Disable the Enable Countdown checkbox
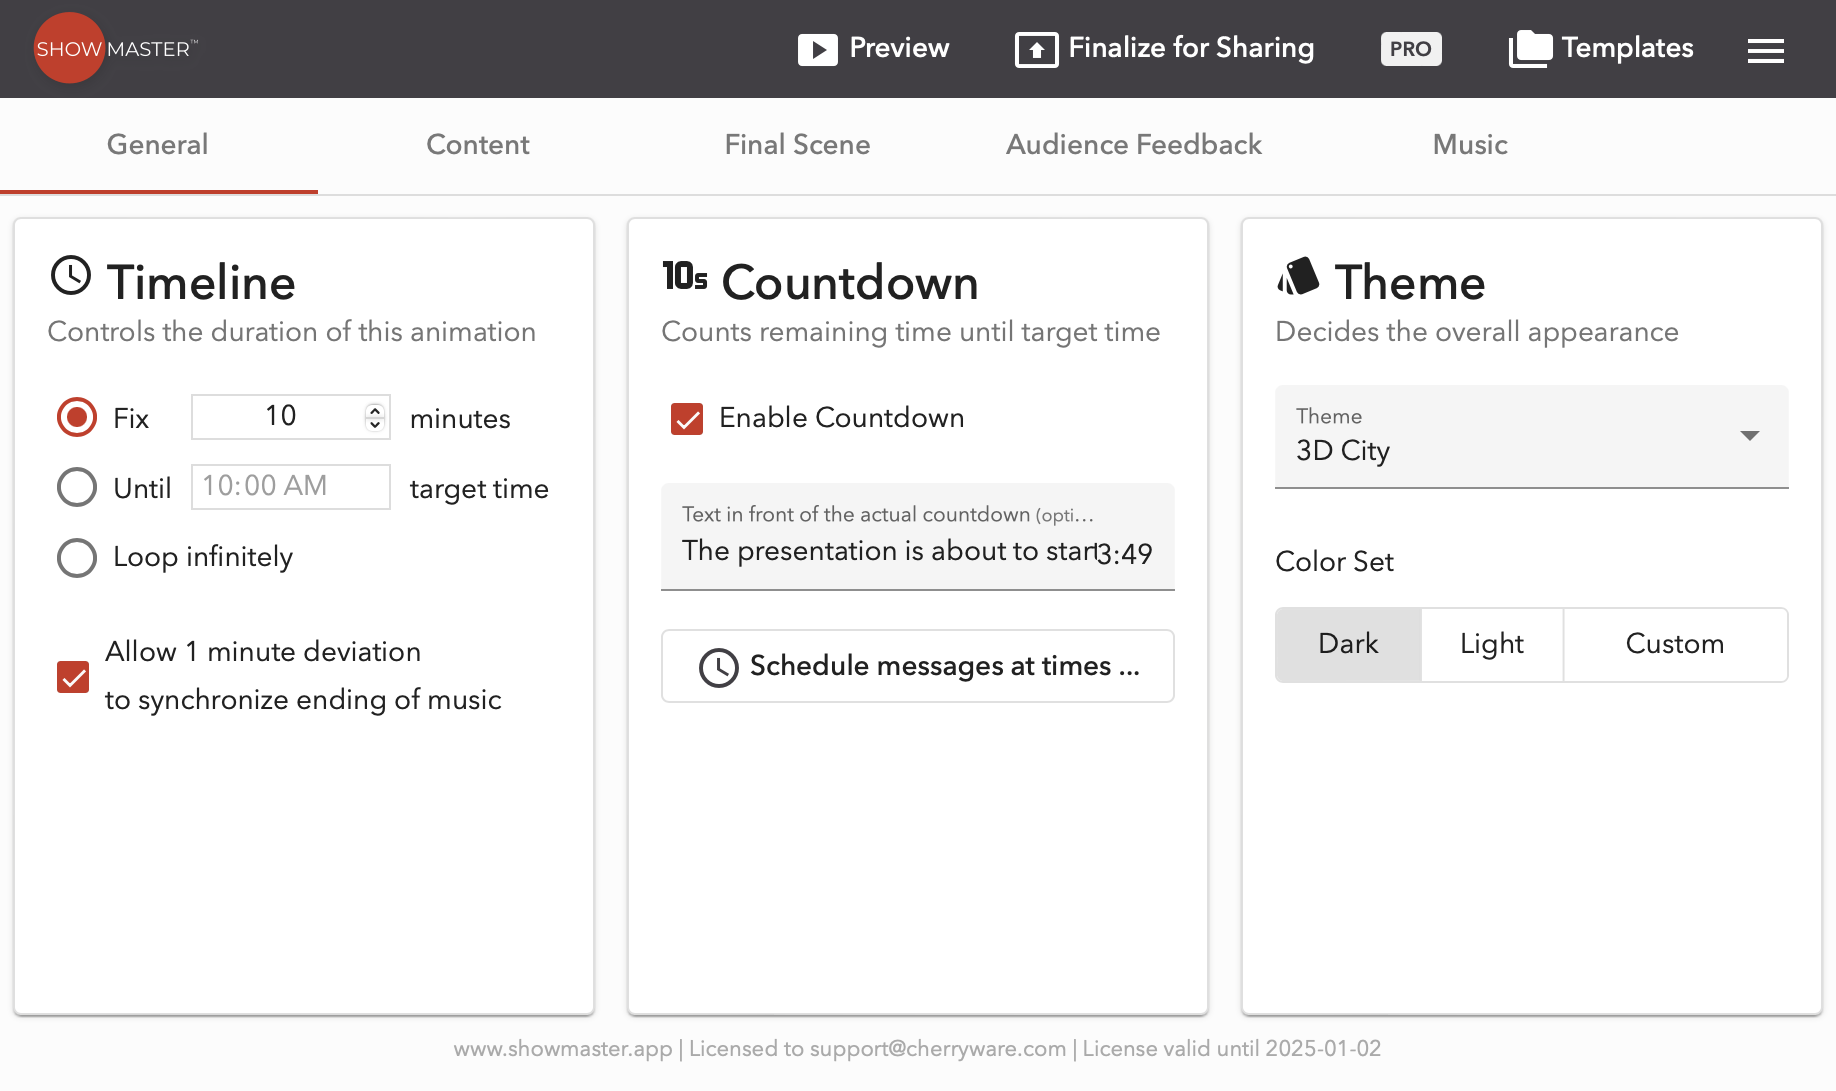The image size is (1836, 1091). point(687,419)
